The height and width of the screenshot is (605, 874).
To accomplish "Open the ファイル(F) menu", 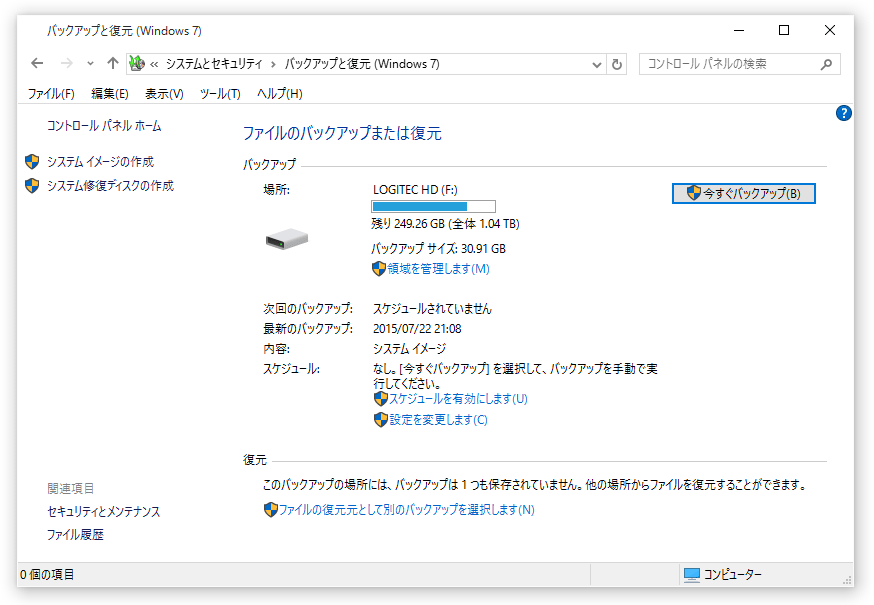I will 51,94.
